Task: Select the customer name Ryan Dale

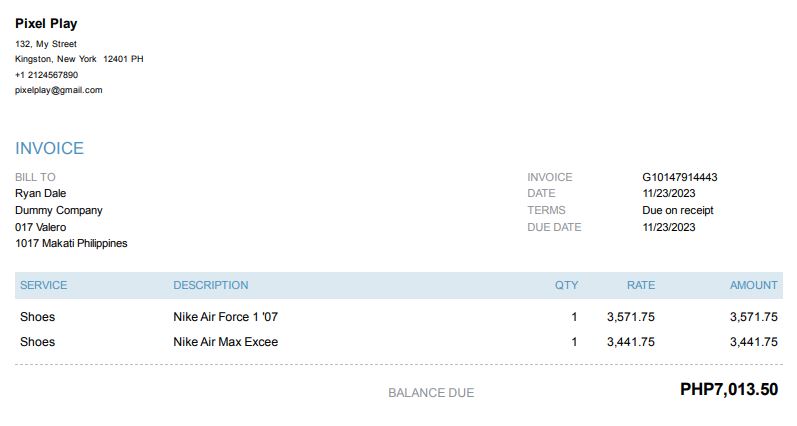Action: click(40, 193)
